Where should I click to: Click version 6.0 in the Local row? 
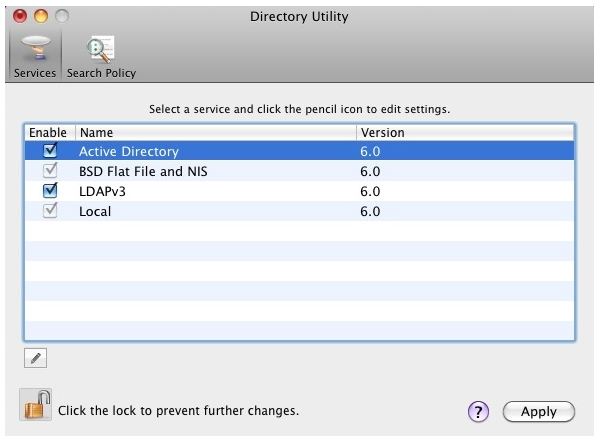pyautogui.click(x=370, y=211)
